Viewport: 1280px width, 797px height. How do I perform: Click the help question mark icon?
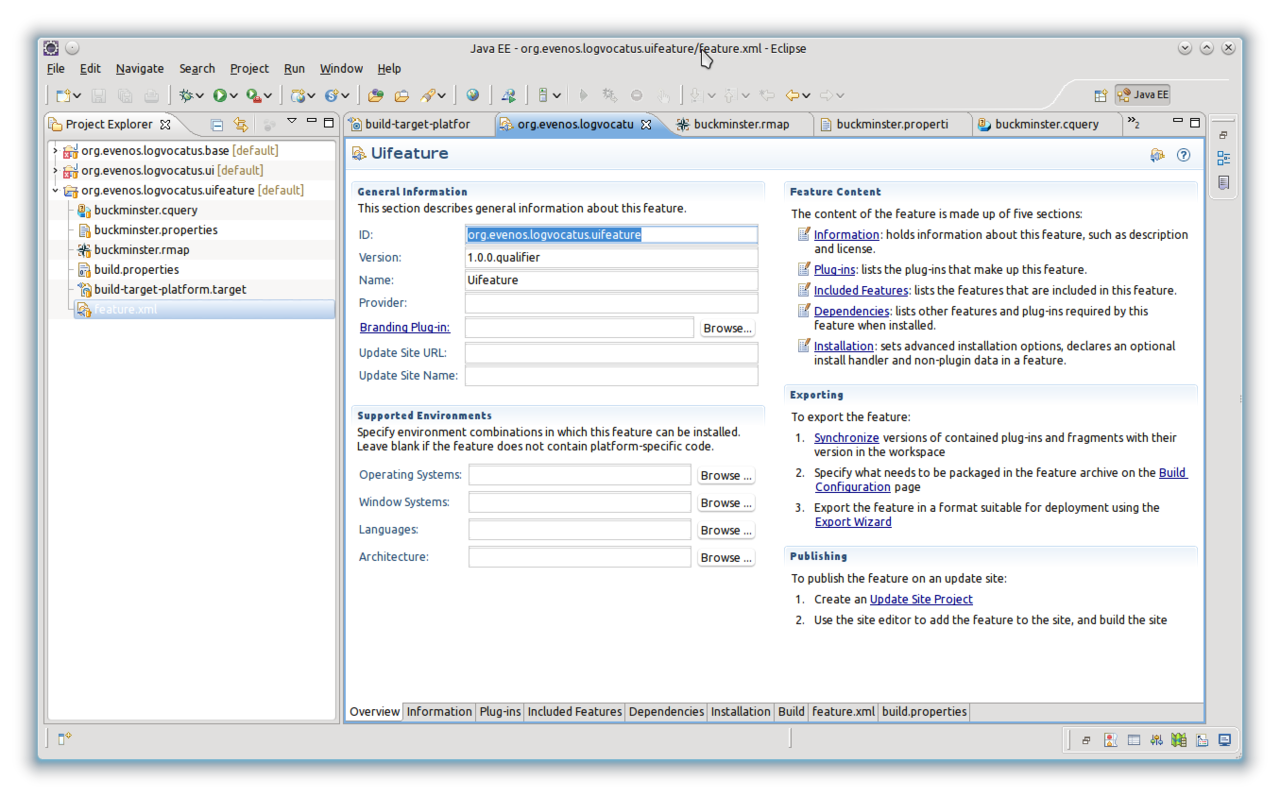tap(1183, 155)
